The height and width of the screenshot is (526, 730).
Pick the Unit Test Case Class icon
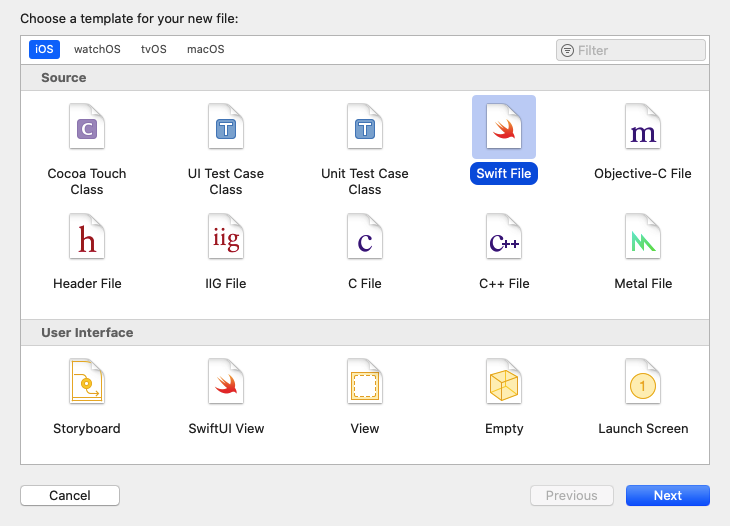tap(365, 127)
